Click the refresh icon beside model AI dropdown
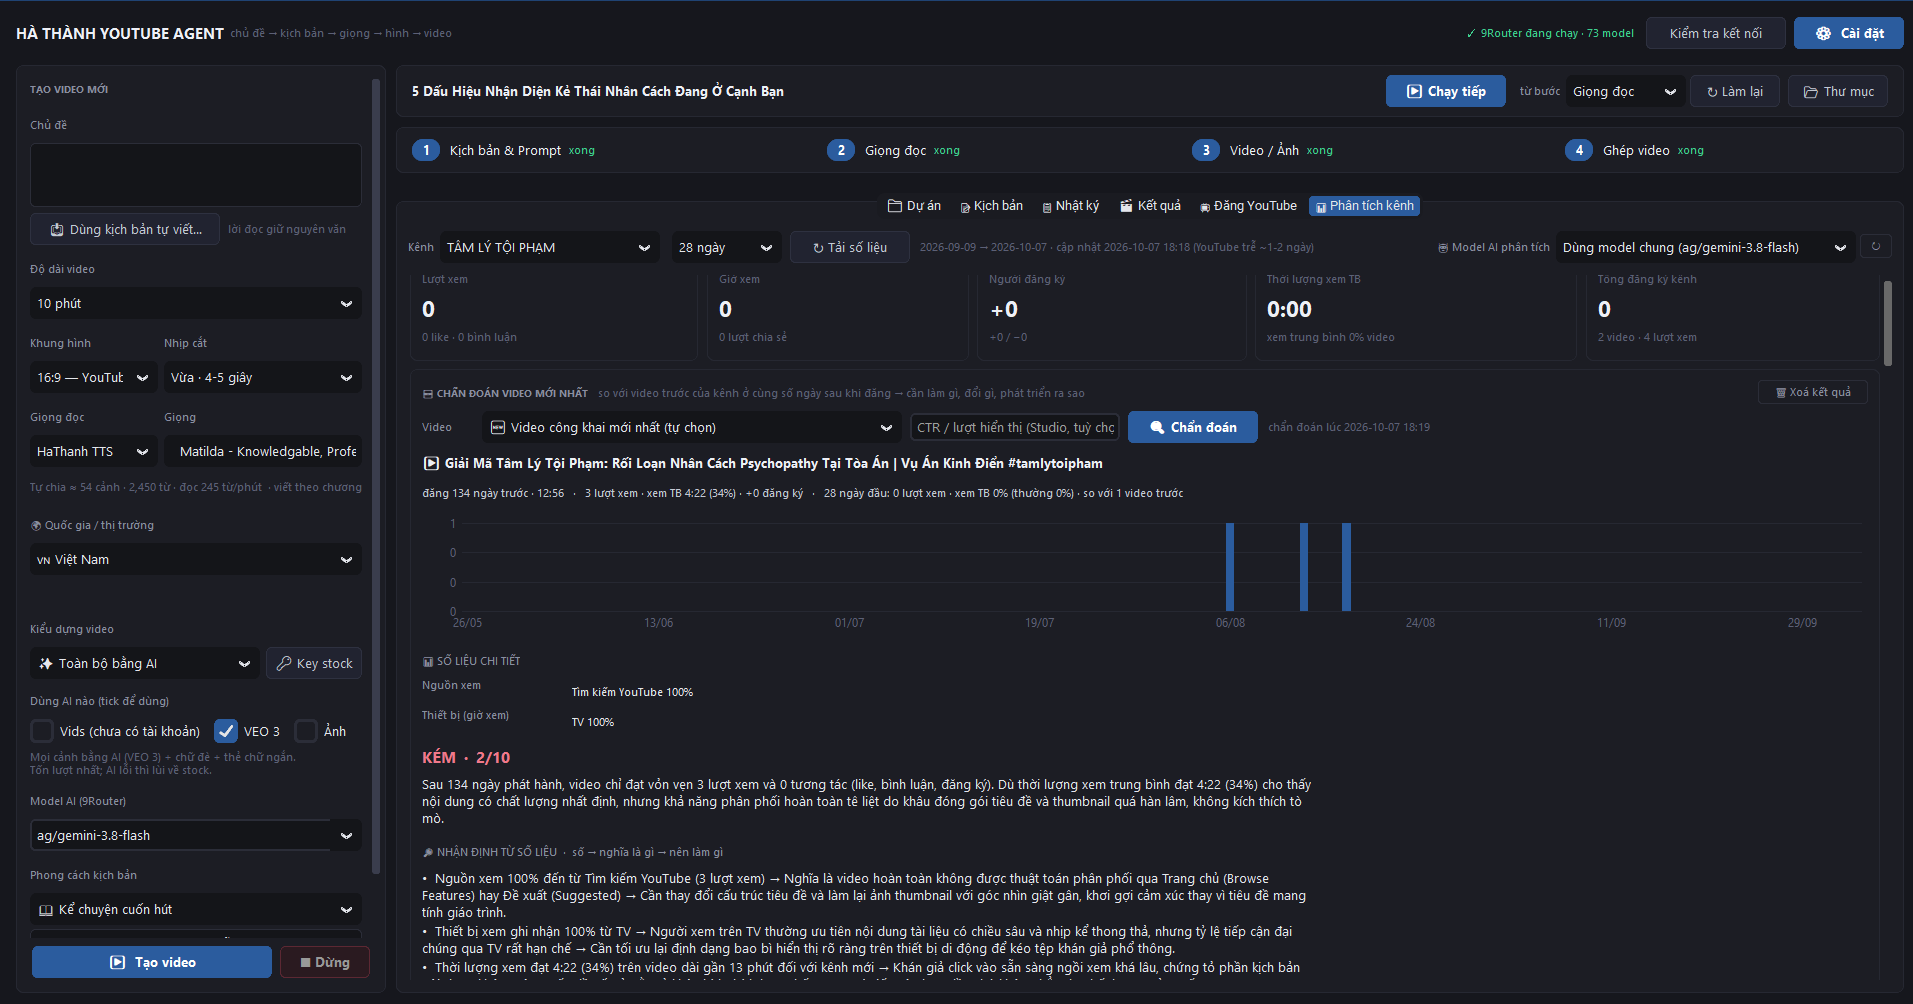 (1876, 247)
